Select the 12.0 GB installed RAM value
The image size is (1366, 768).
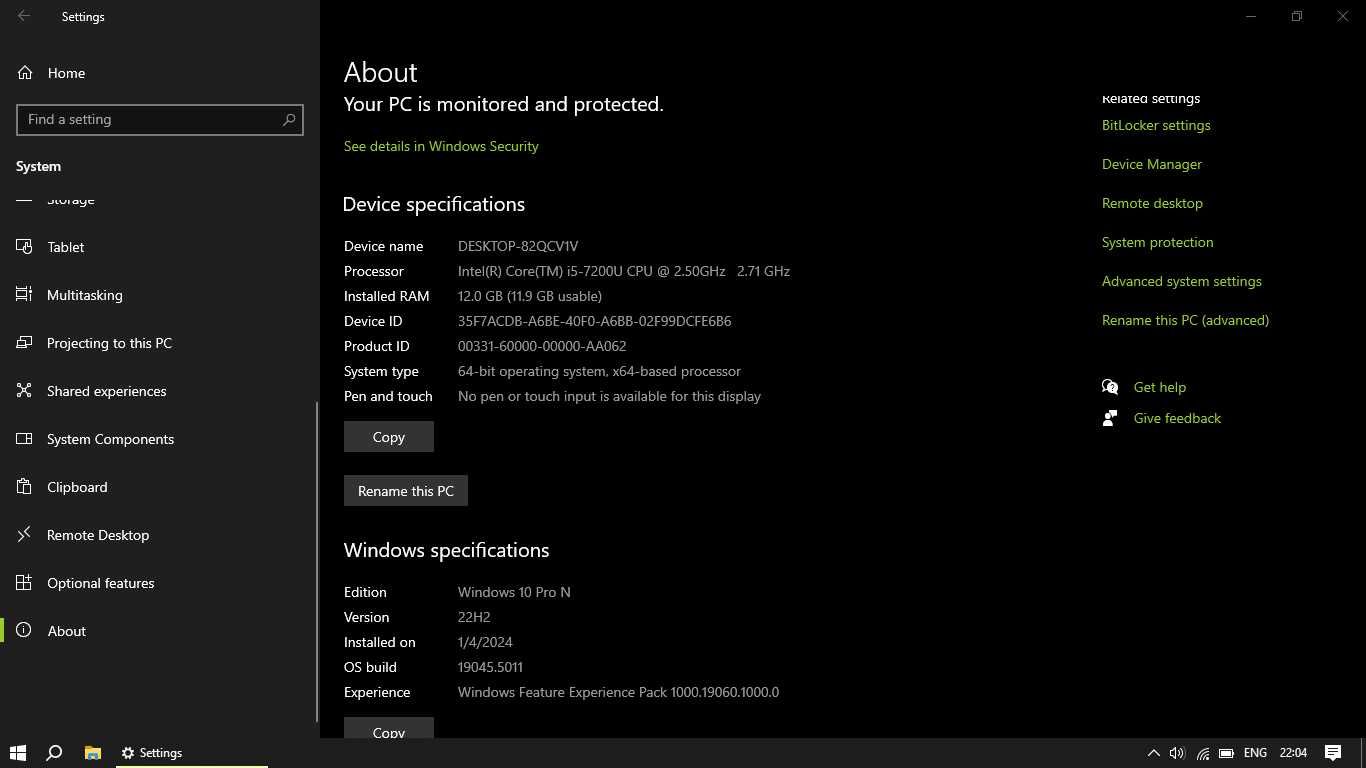click(x=530, y=296)
